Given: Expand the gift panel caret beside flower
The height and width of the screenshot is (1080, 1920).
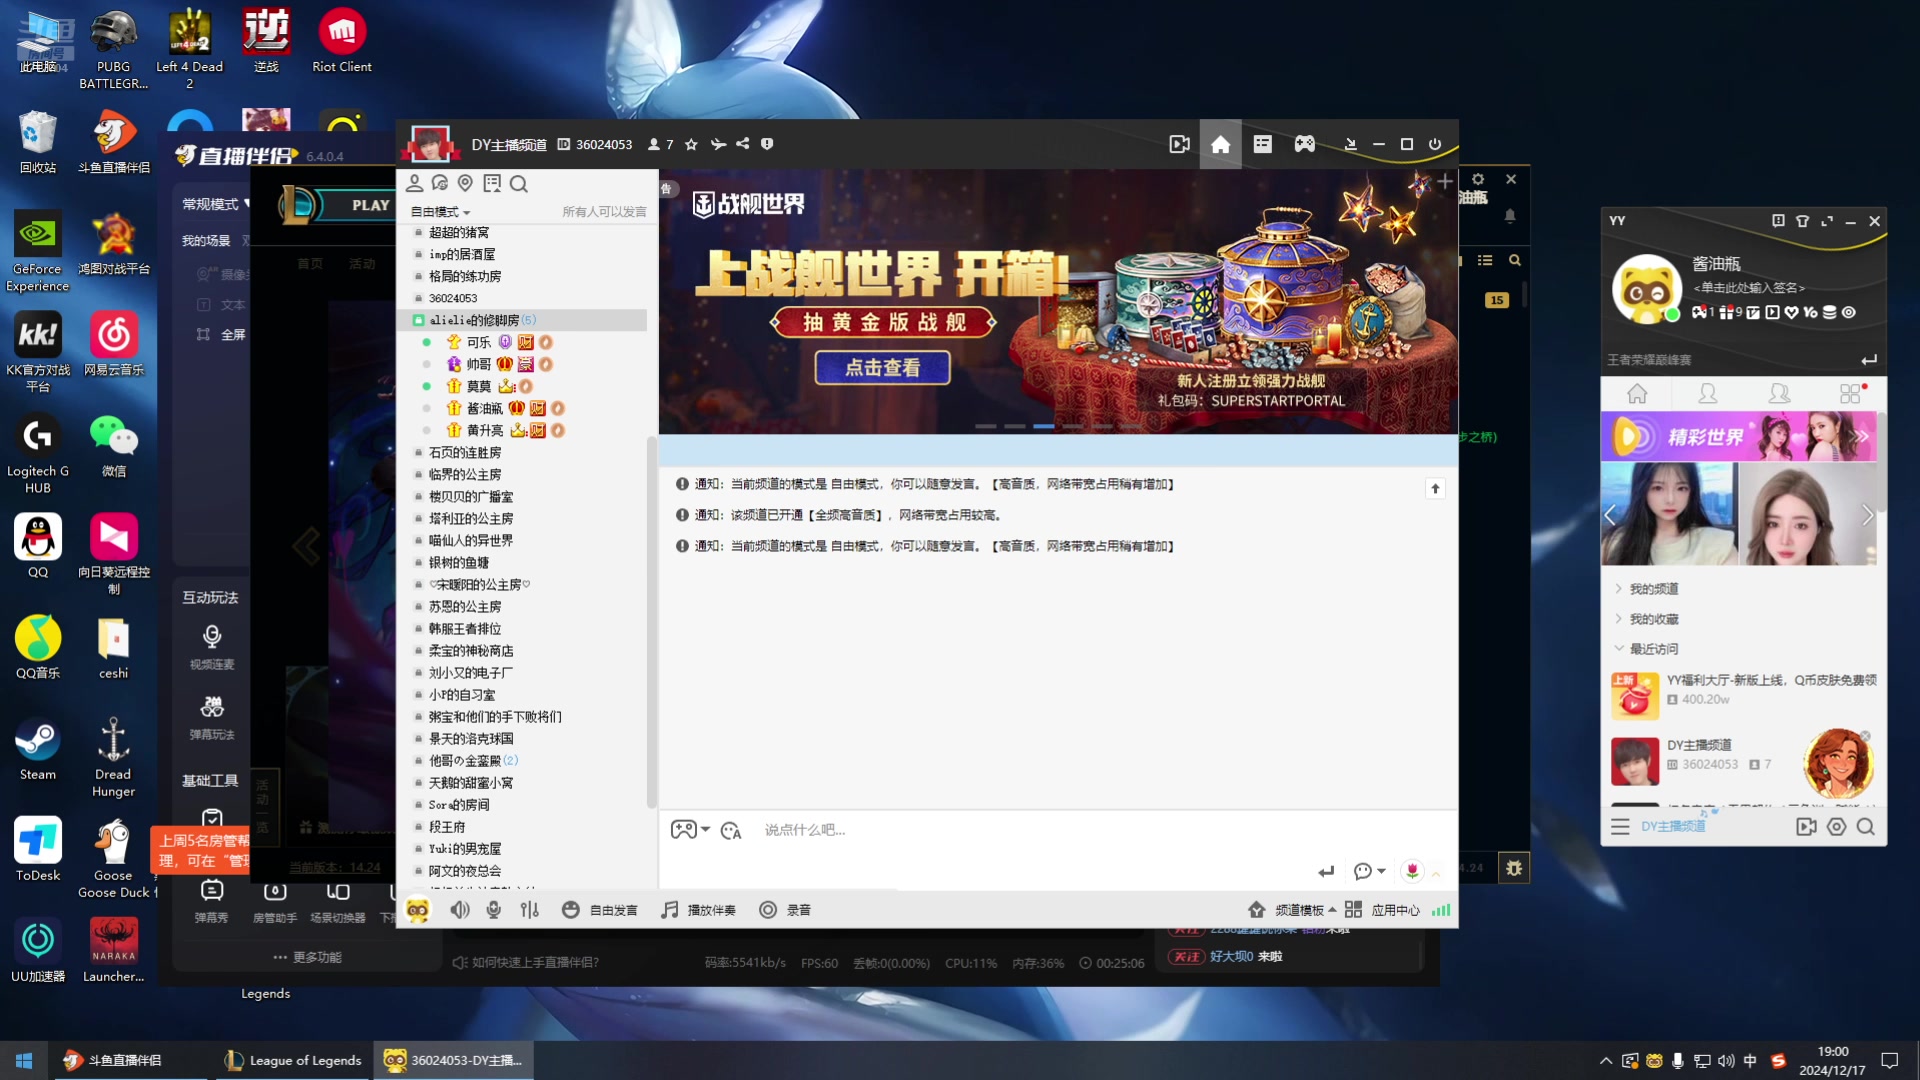Looking at the screenshot, I should coord(1436,873).
